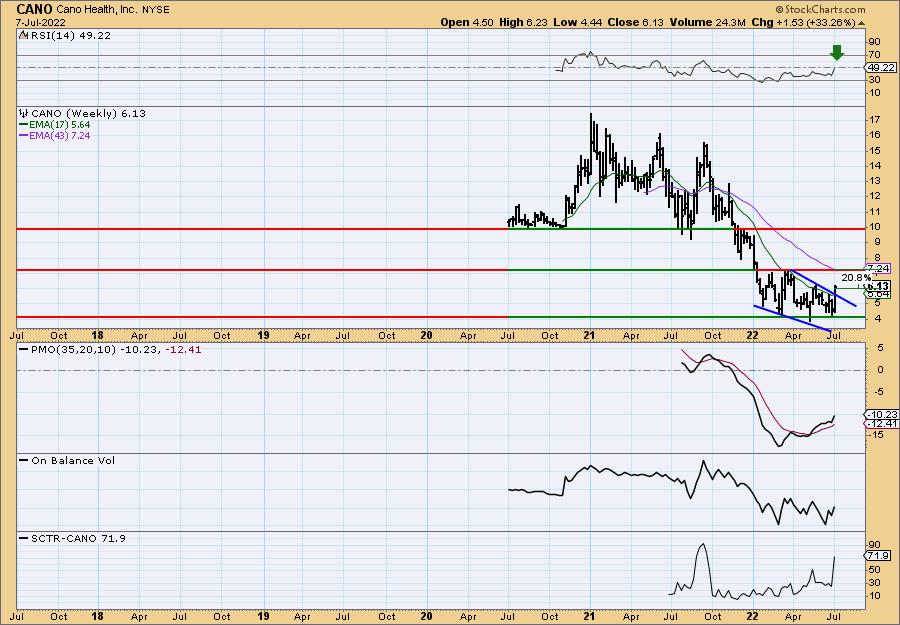Click the 14 label on the price axis
The image size is (900, 625).
[875, 165]
